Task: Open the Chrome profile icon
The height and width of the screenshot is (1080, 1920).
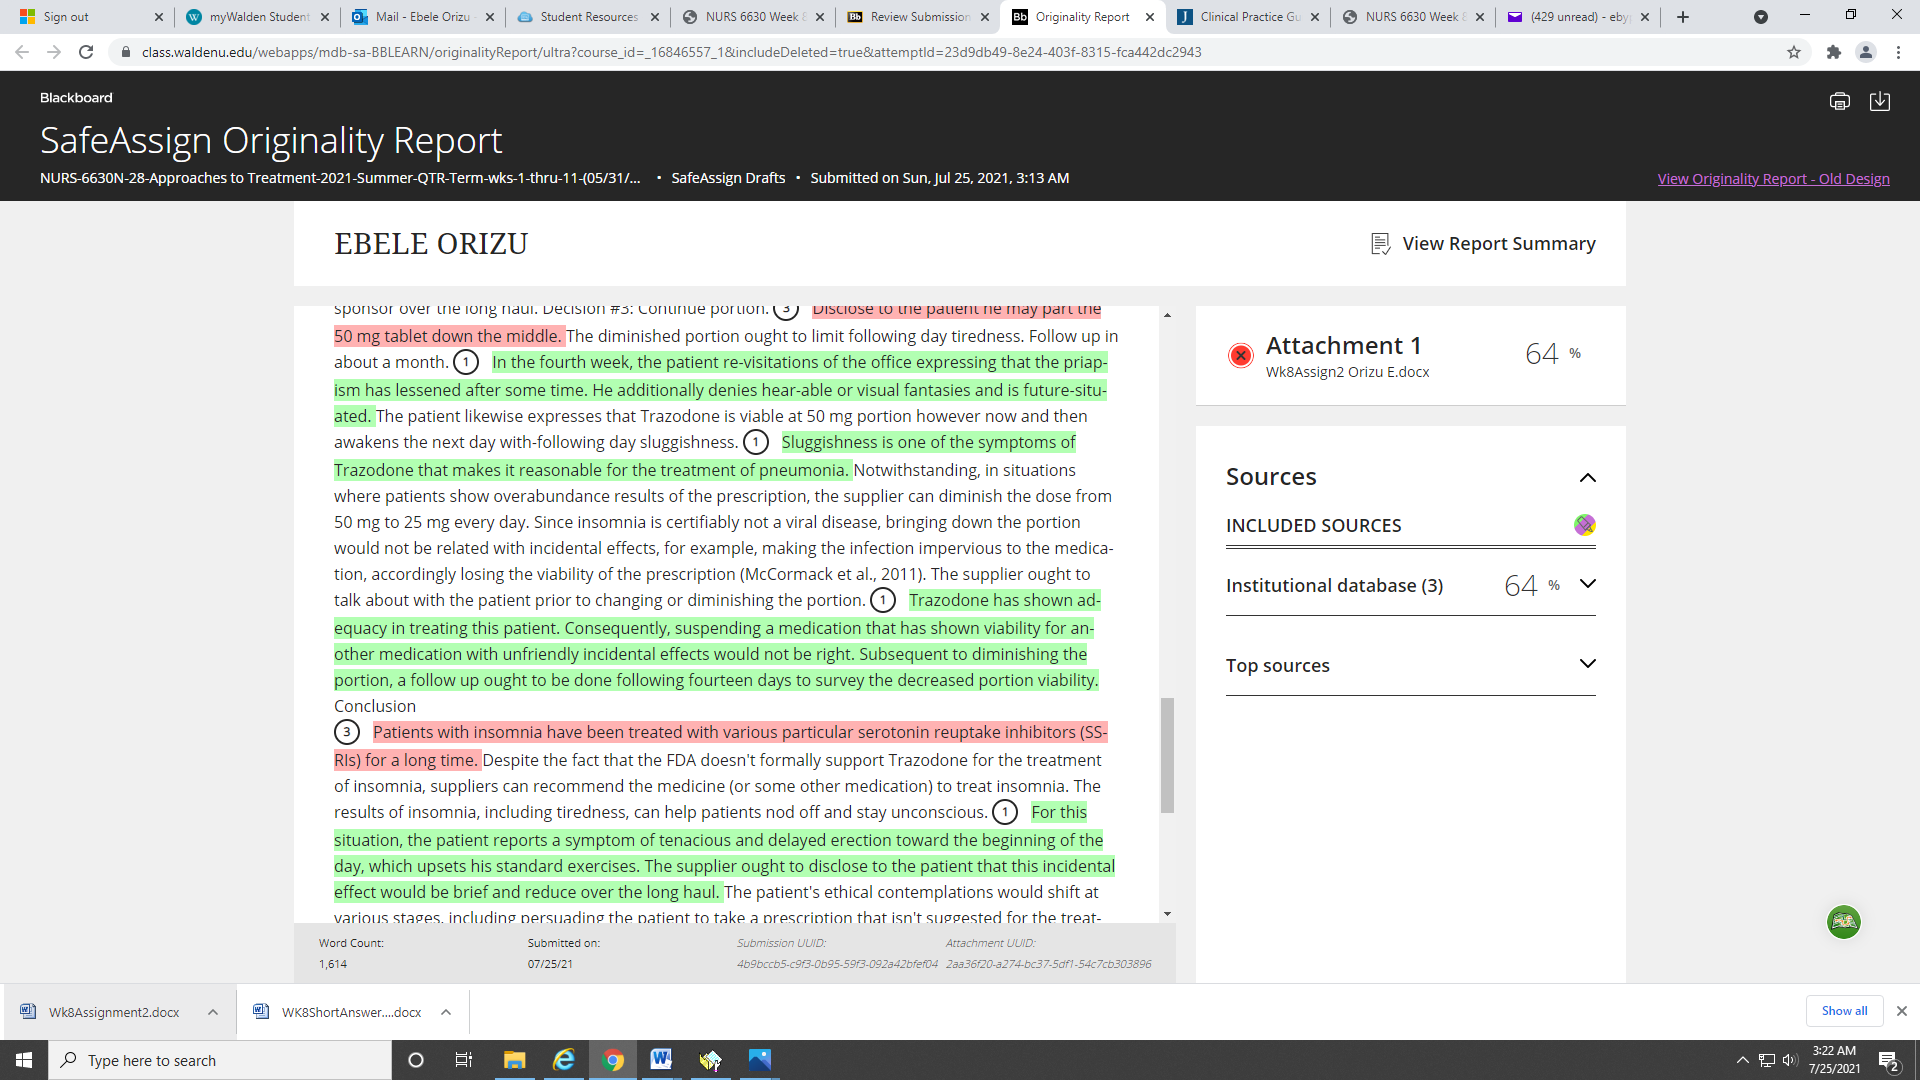Action: click(x=1865, y=52)
